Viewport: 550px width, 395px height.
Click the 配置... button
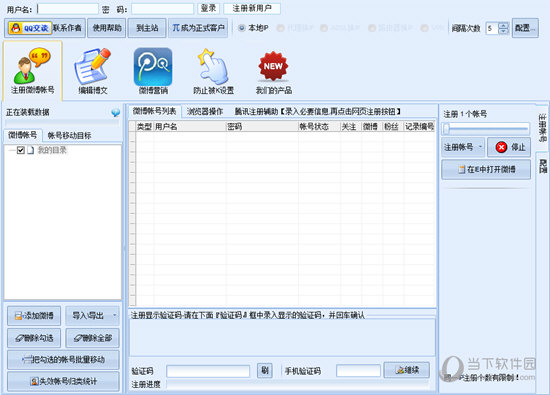point(525,28)
